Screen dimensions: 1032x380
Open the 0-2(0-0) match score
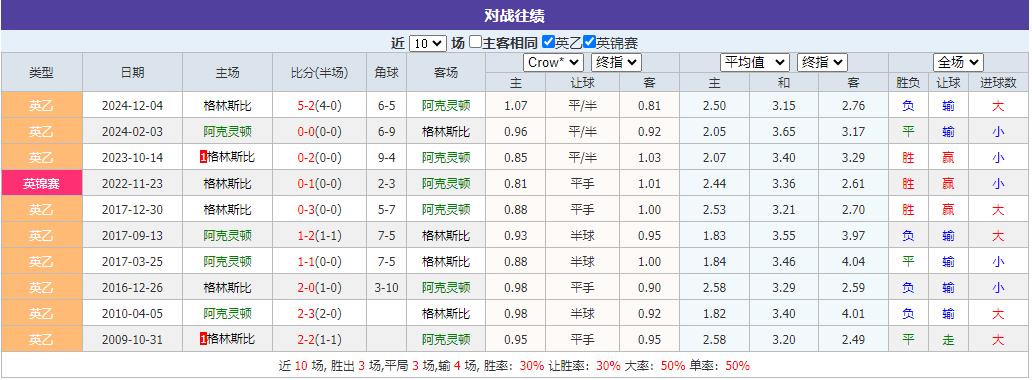point(319,157)
